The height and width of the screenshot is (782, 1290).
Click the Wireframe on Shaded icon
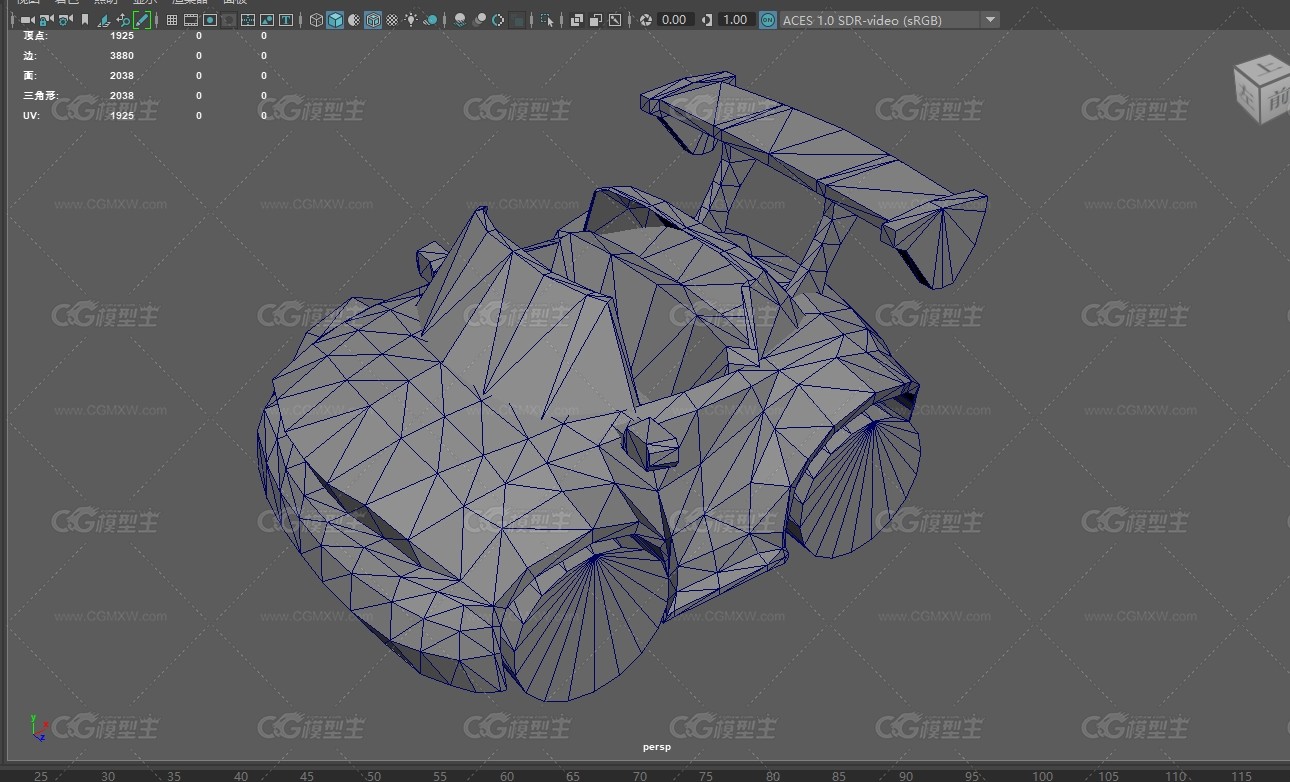click(373, 20)
